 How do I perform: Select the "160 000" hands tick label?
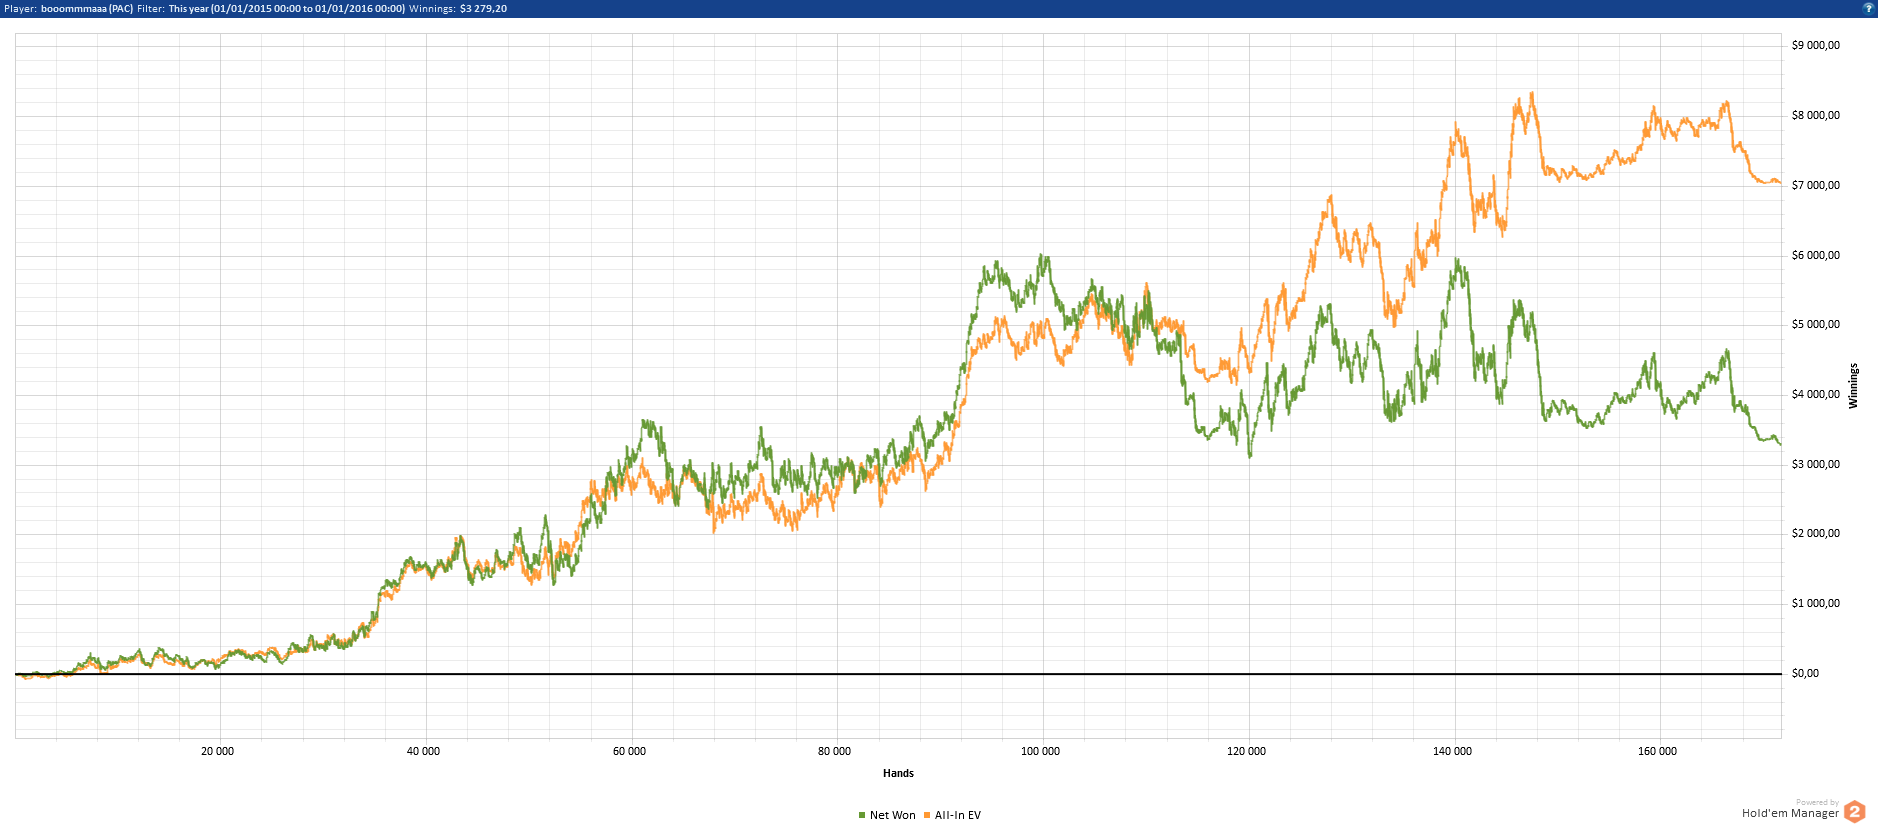click(1657, 751)
